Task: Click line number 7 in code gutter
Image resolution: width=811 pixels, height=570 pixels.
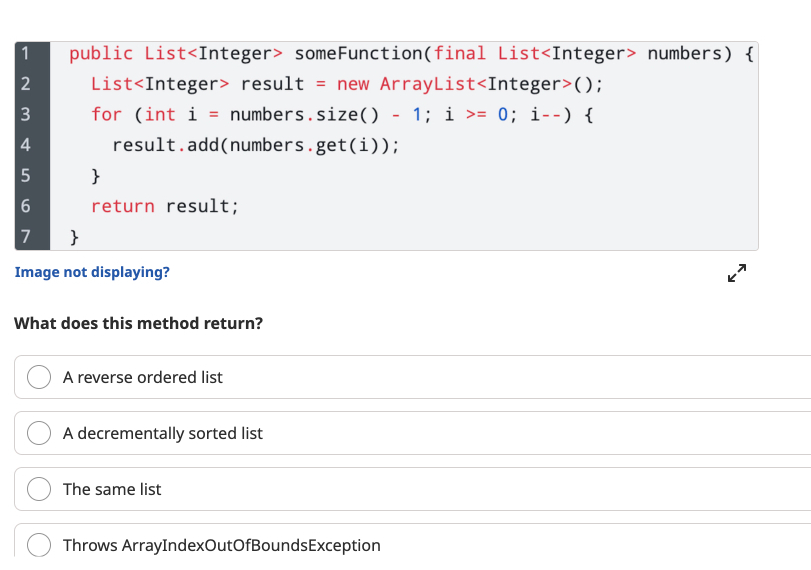Action: tap(25, 236)
